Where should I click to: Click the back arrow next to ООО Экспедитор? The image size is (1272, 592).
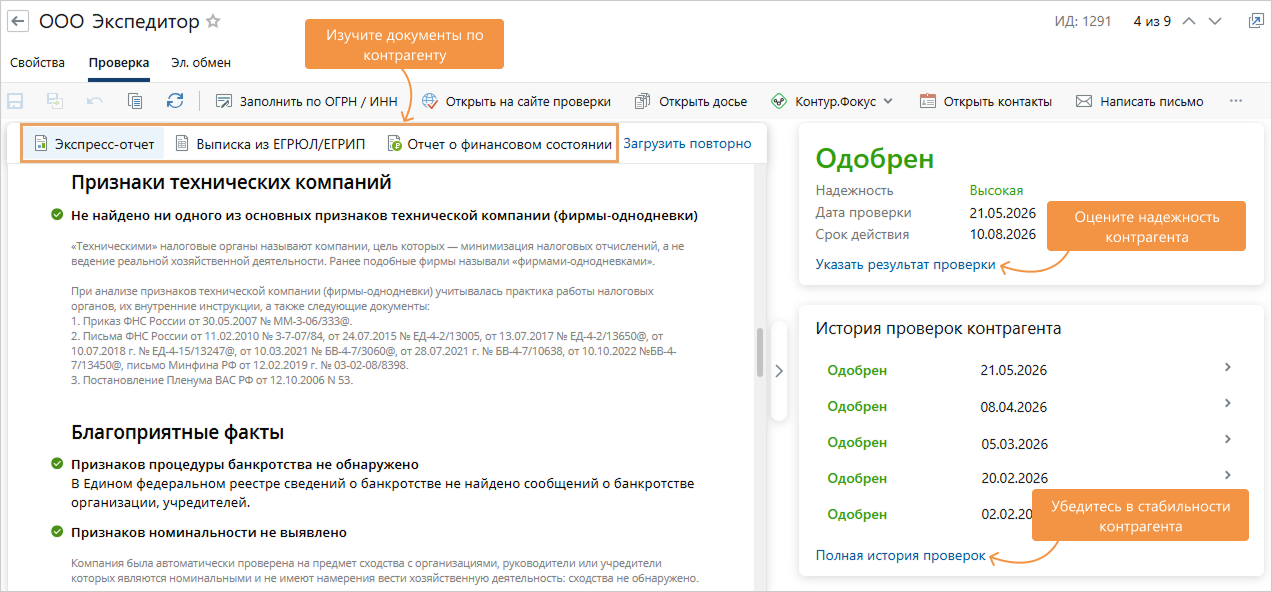[18, 21]
